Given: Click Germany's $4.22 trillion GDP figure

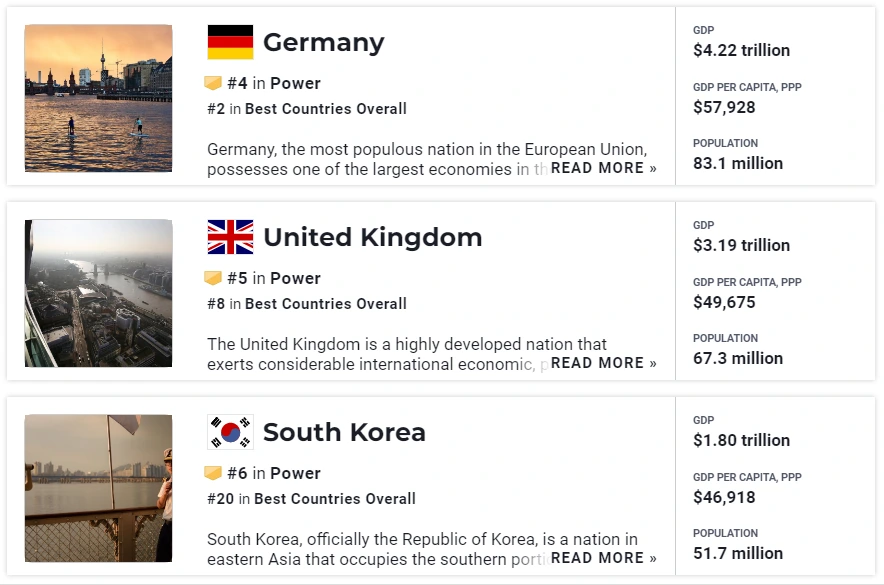Looking at the screenshot, I should coord(741,51).
